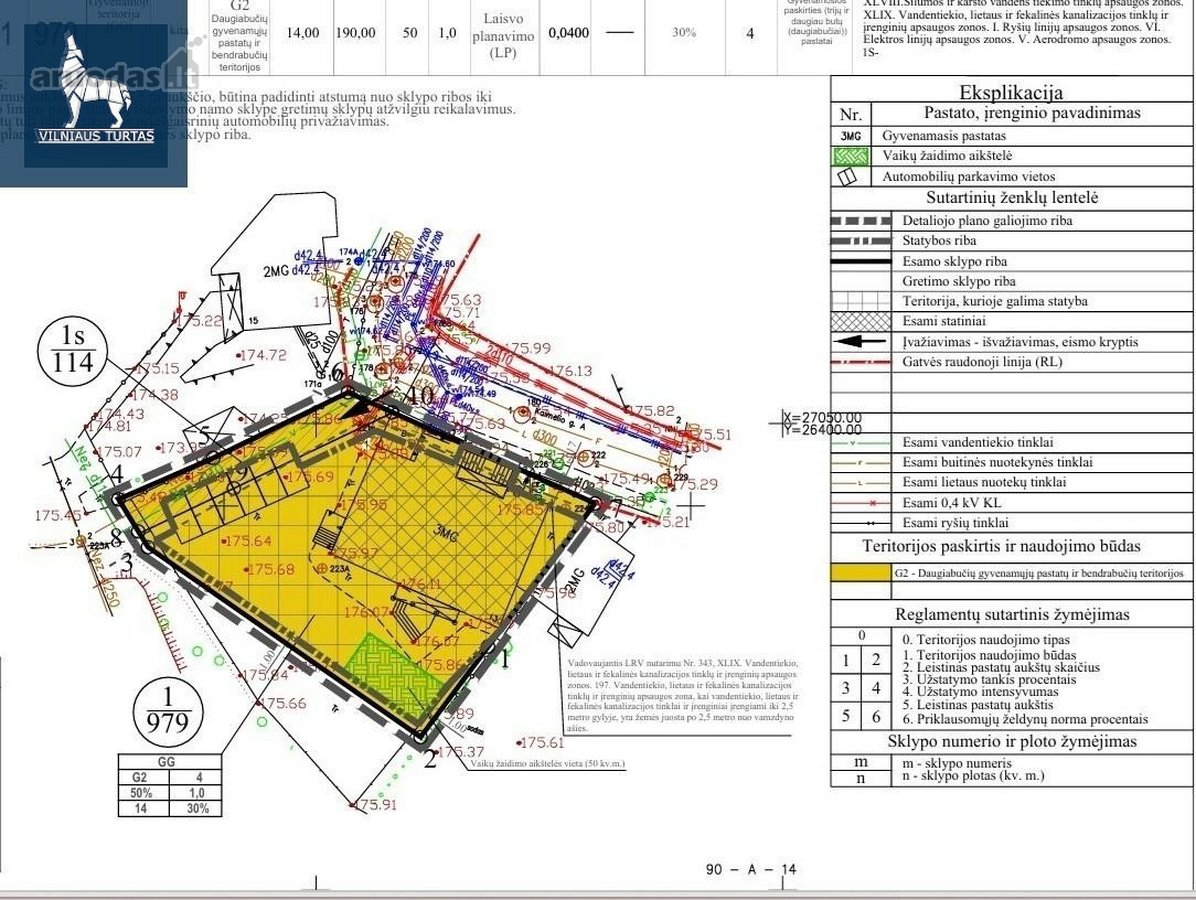Viewport: 1196px width, 900px height.
Task: Click the 'n' cell in plot marking key
Action: click(x=861, y=778)
